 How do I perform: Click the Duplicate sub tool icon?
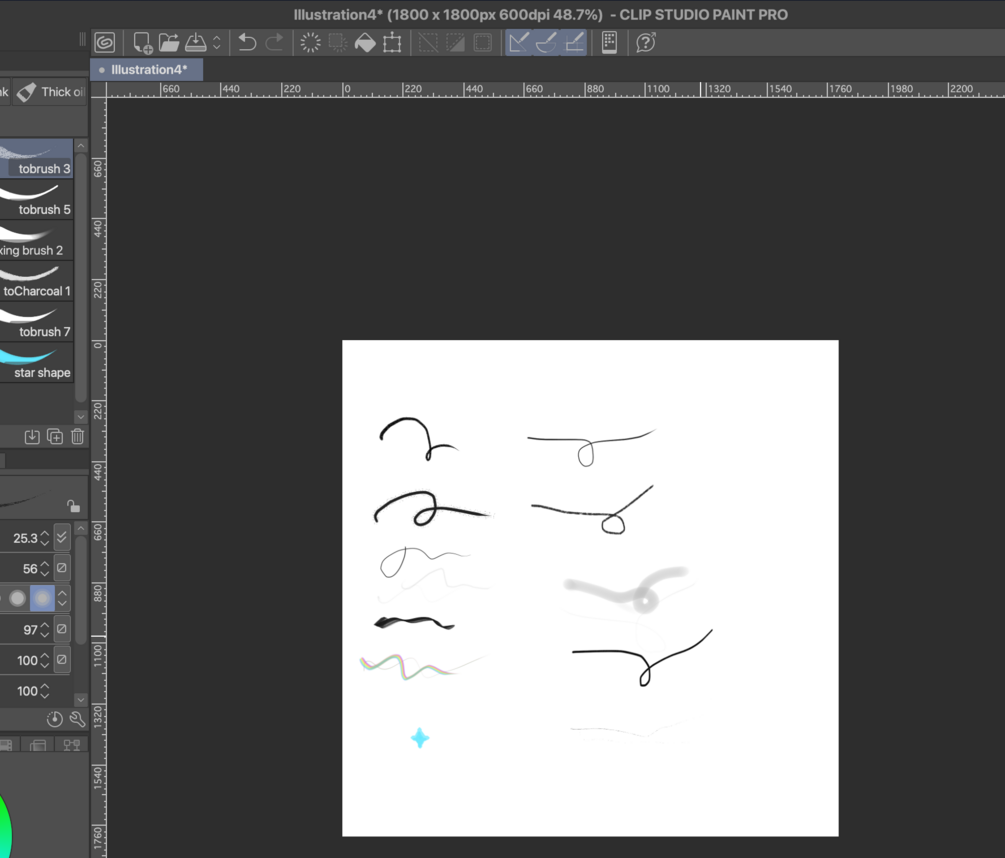pyautogui.click(x=55, y=437)
